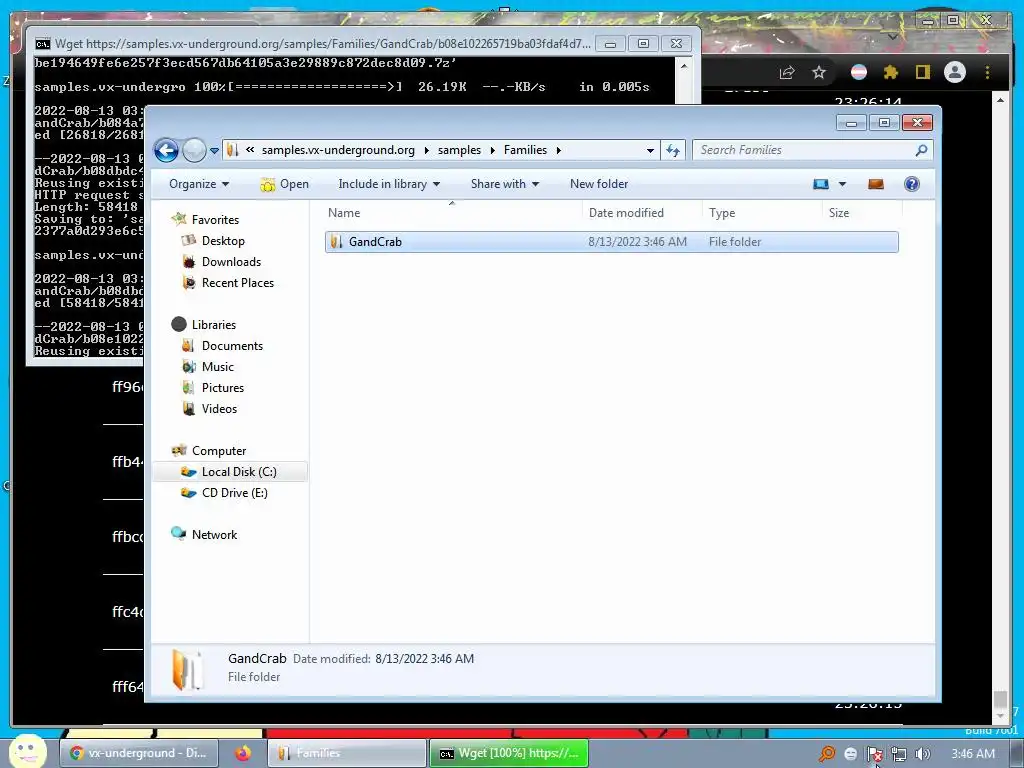Open the Share with dropdown
The width and height of the screenshot is (1024, 768).
click(505, 184)
